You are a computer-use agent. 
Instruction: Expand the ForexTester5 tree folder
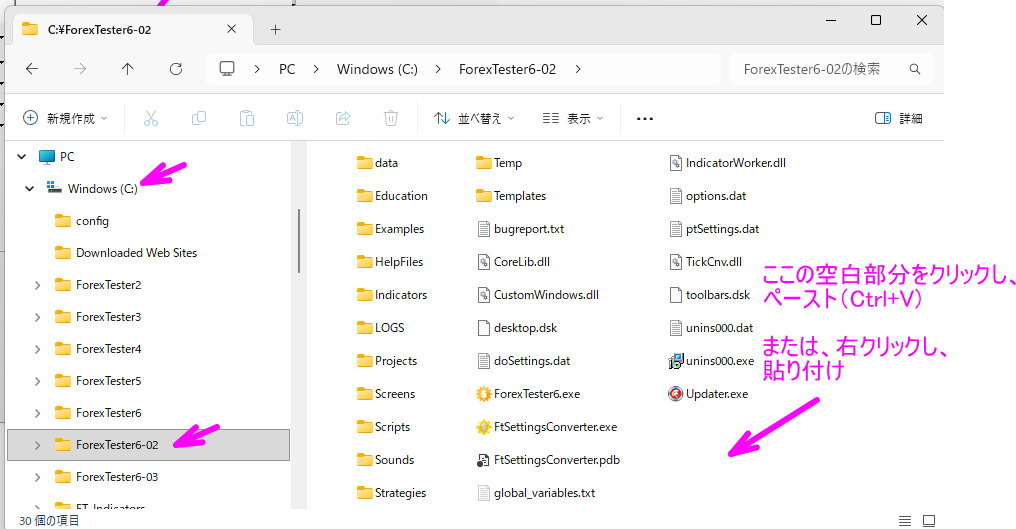point(38,381)
